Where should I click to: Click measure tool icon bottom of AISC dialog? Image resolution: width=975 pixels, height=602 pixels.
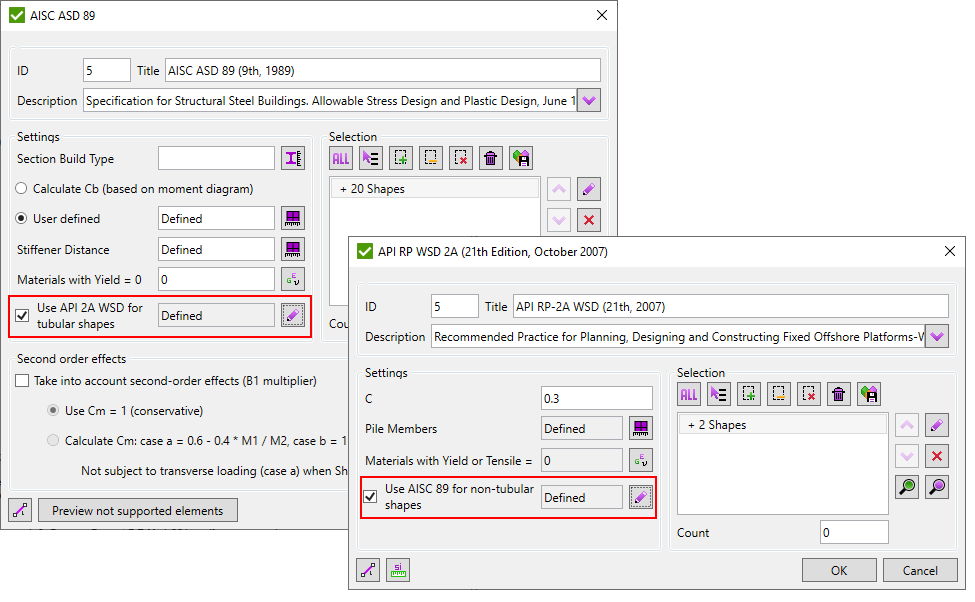pos(20,510)
